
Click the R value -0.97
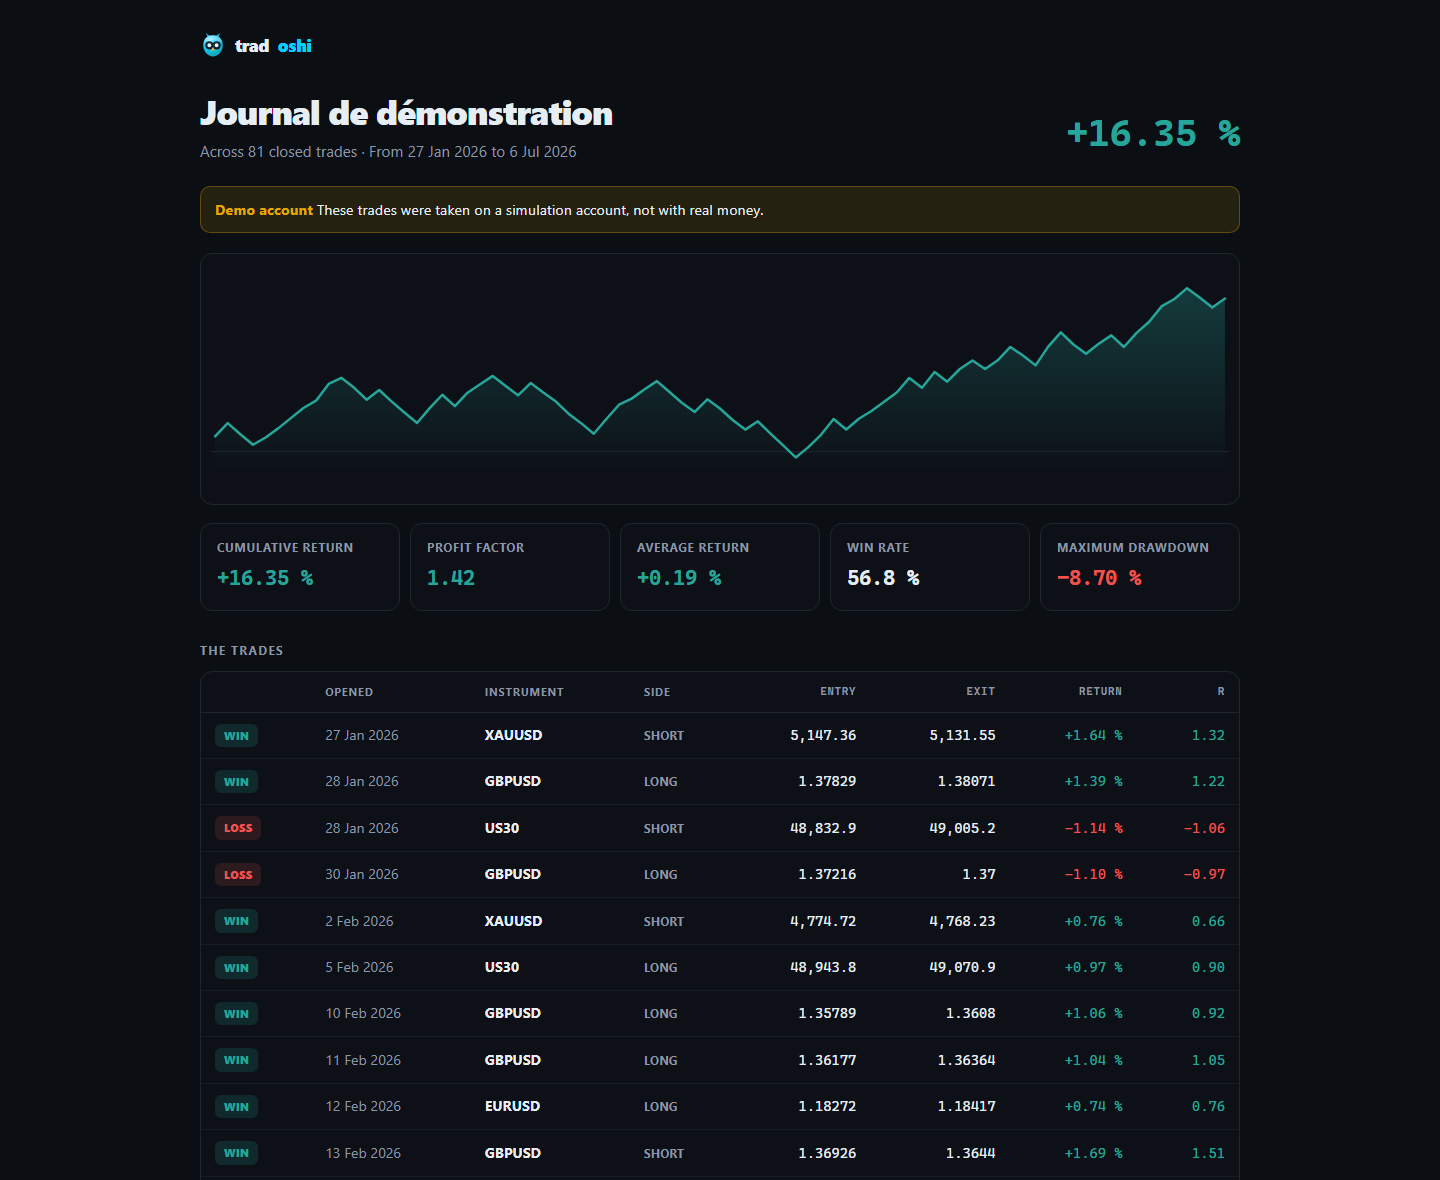click(x=1204, y=874)
